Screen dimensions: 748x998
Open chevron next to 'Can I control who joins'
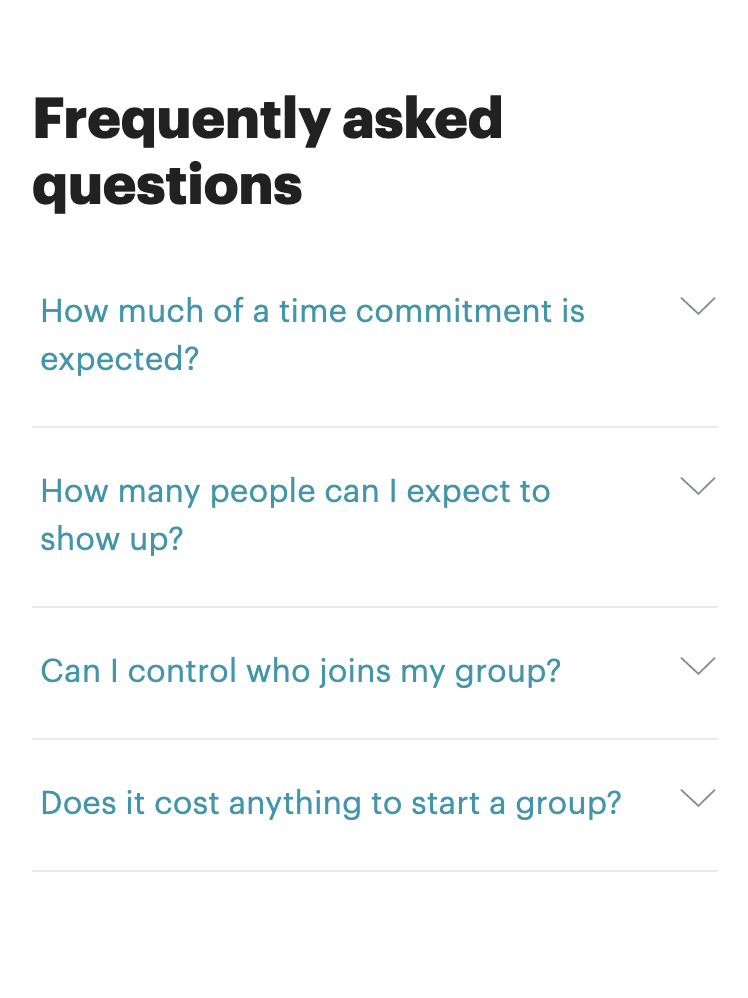[698, 666]
